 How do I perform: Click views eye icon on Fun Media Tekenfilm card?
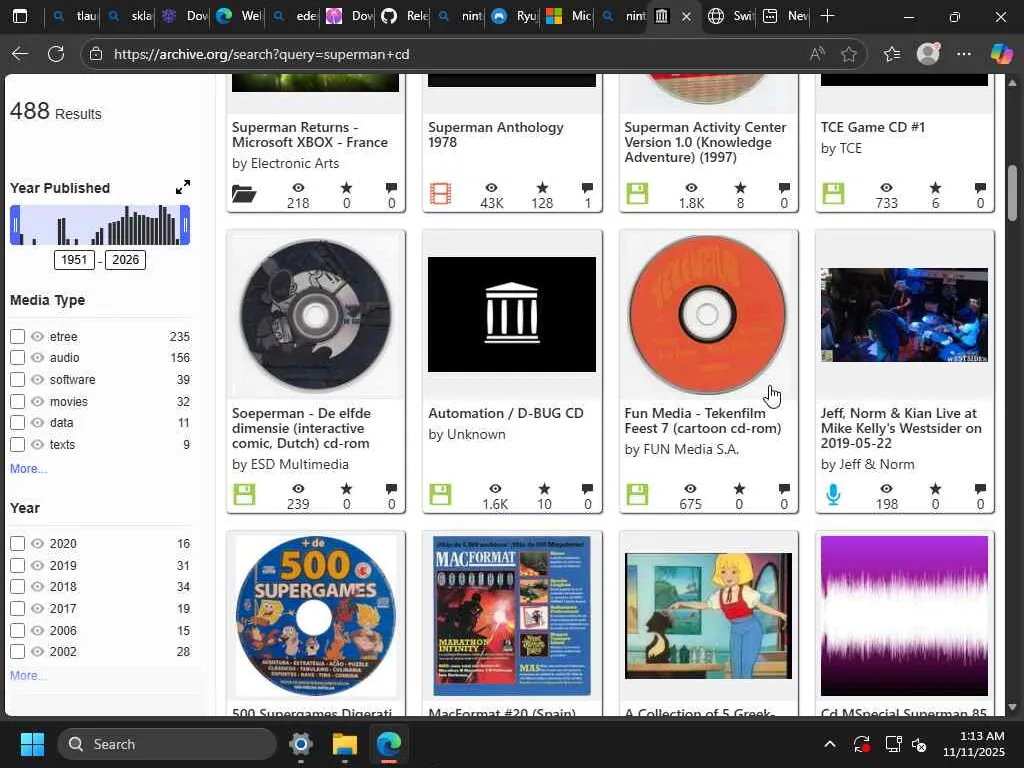(690, 488)
